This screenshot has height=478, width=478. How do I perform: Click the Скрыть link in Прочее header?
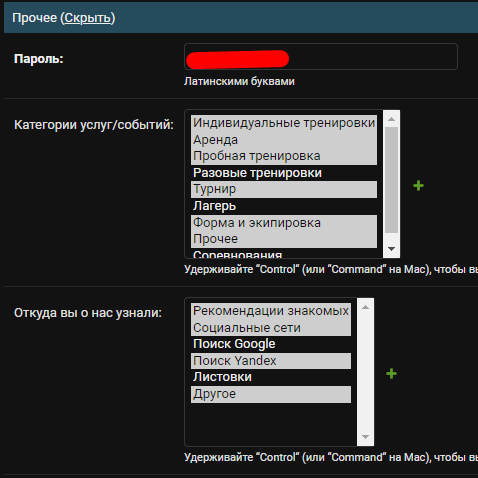(87, 18)
